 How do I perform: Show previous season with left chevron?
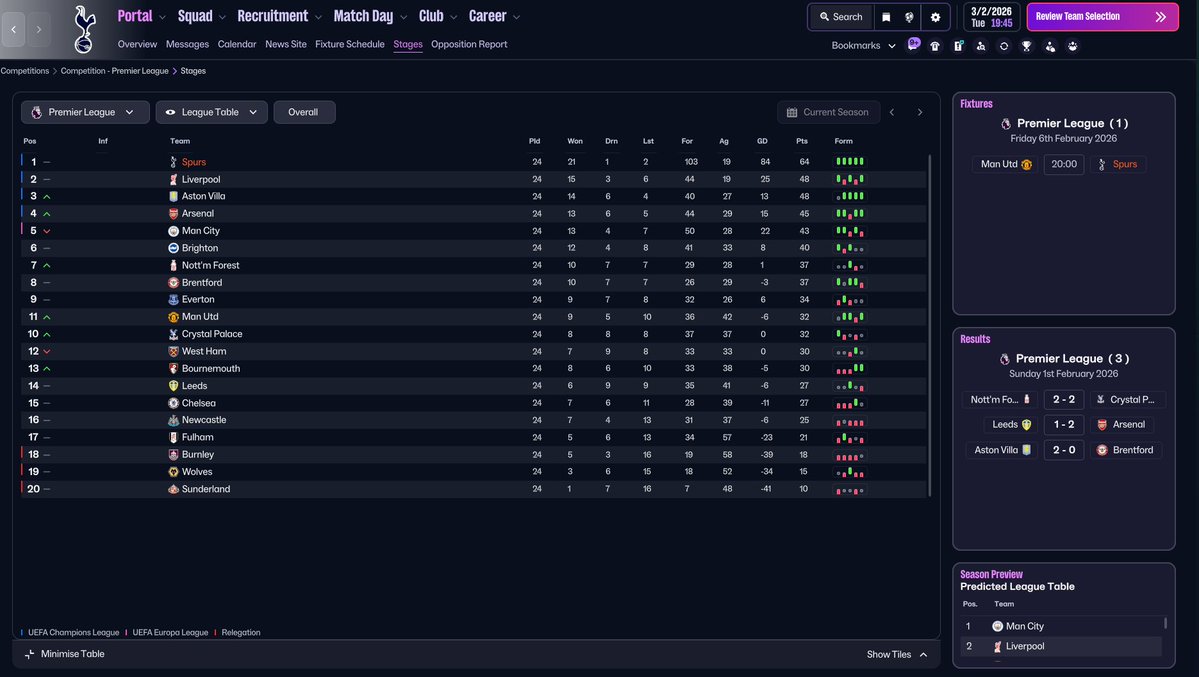click(x=892, y=112)
